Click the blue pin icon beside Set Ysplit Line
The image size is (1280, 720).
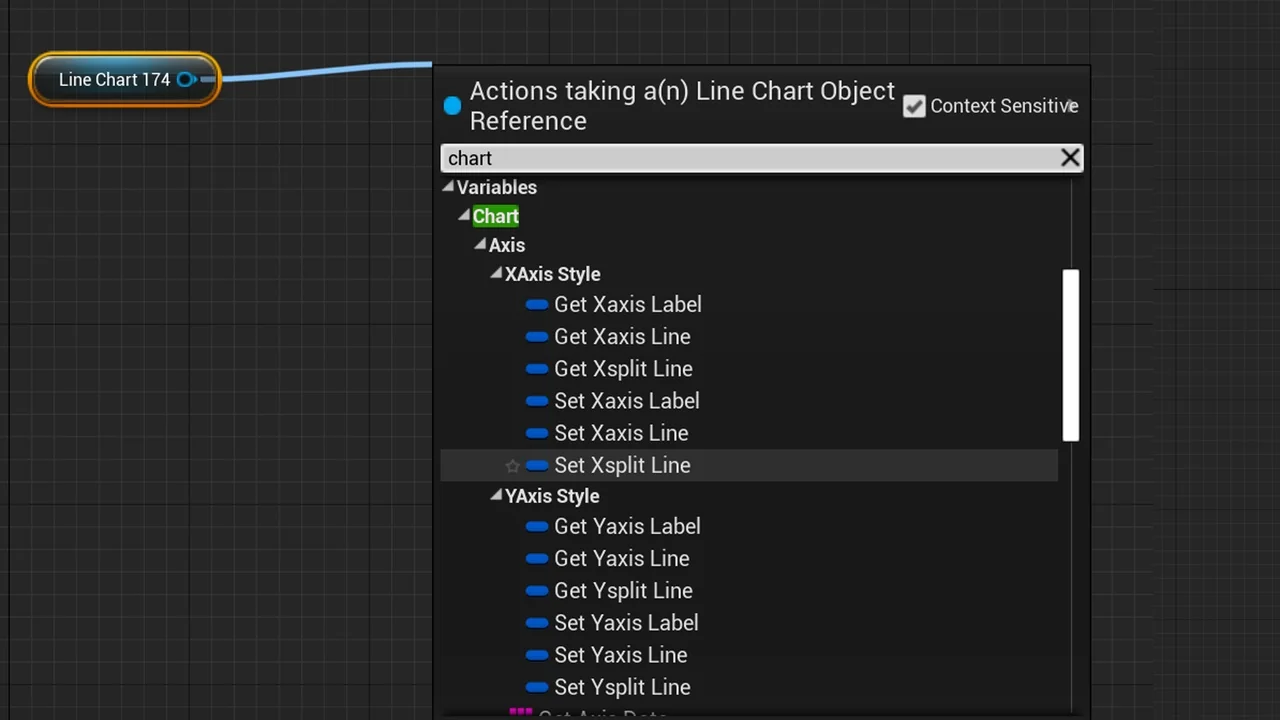(537, 687)
